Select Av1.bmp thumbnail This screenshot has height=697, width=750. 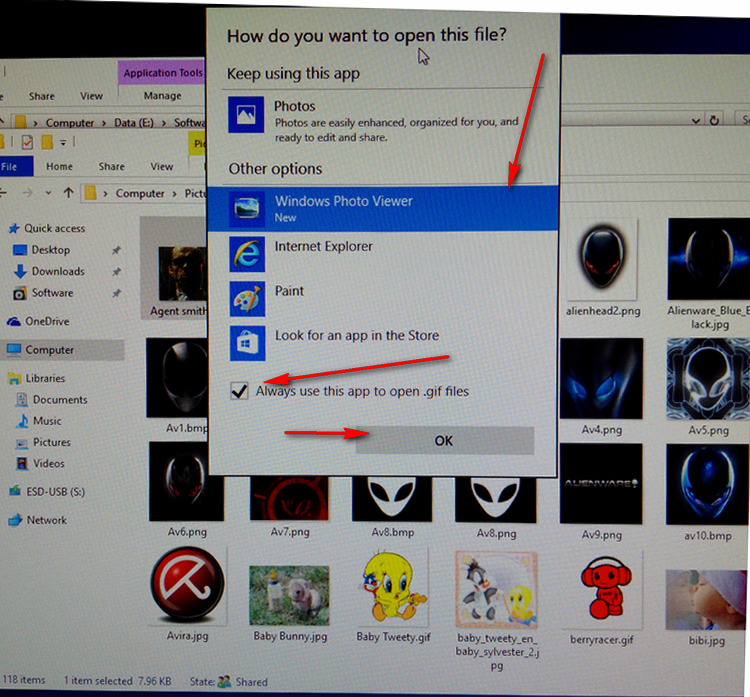177,377
